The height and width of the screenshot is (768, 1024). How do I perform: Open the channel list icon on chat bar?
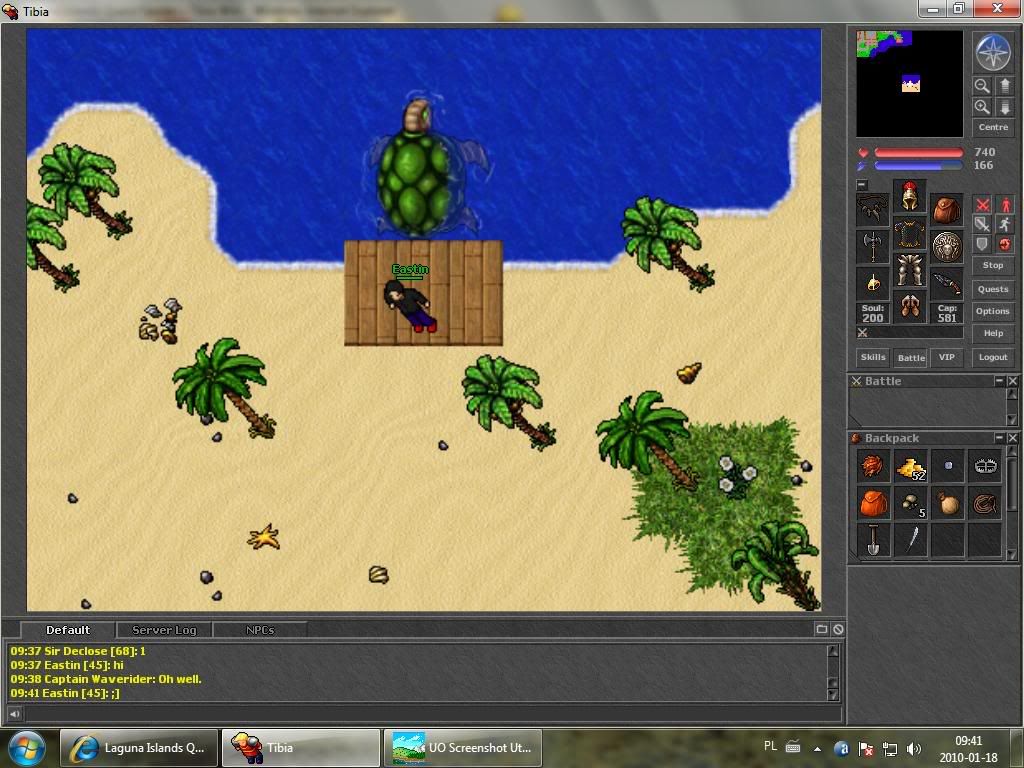pos(822,630)
